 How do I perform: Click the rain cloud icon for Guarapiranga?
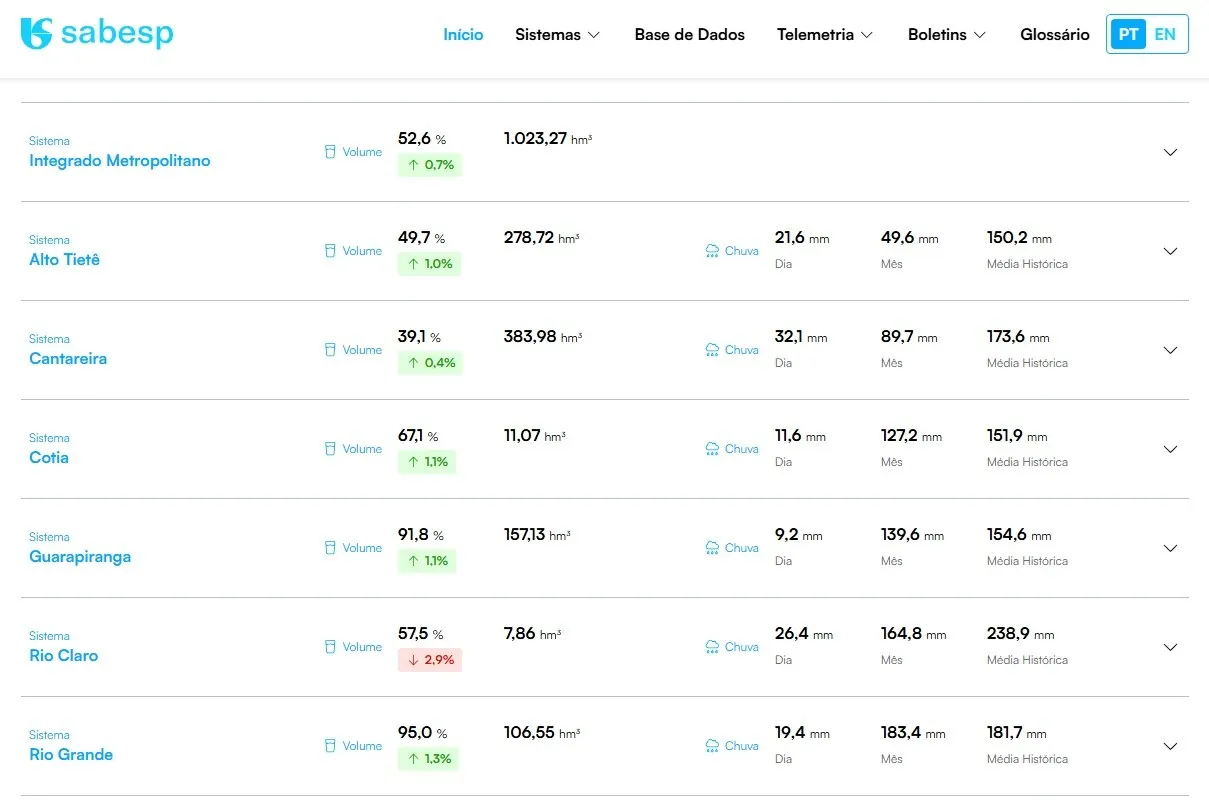pos(712,548)
